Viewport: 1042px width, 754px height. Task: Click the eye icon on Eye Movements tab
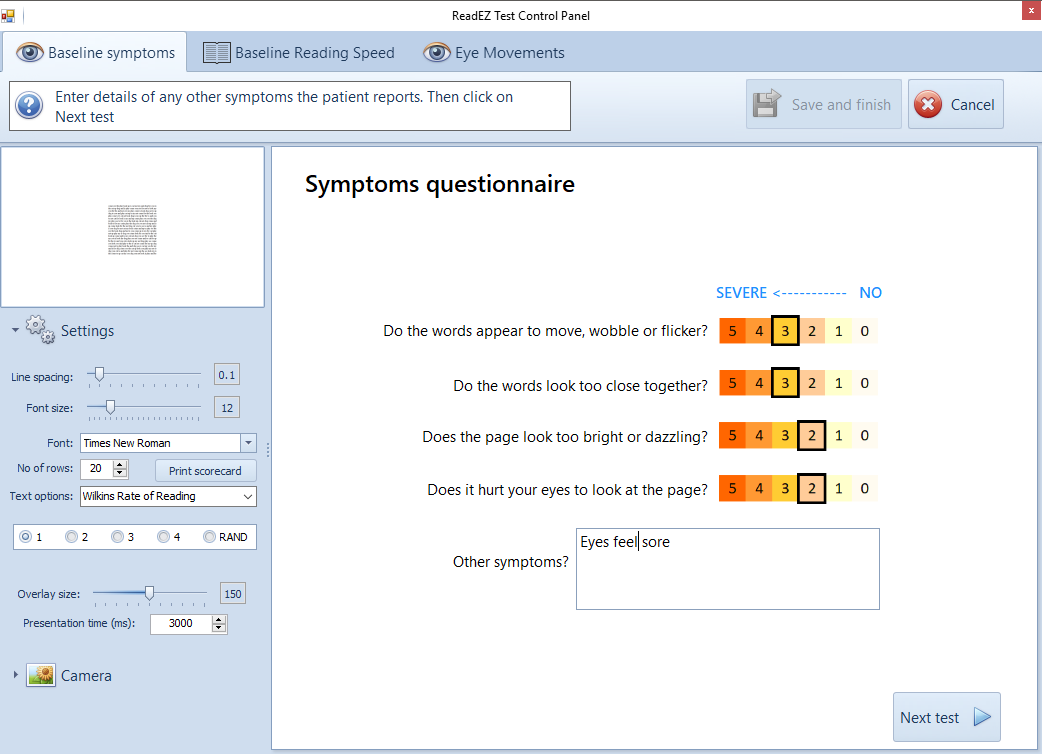(437, 53)
